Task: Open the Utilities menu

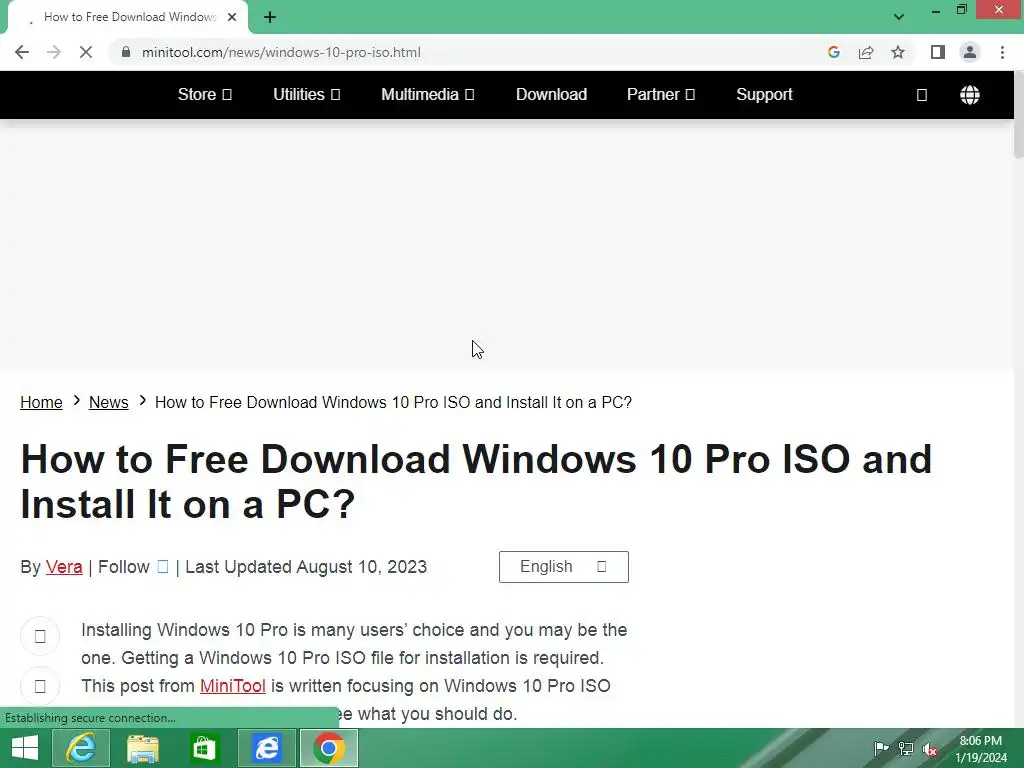Action: (x=306, y=95)
